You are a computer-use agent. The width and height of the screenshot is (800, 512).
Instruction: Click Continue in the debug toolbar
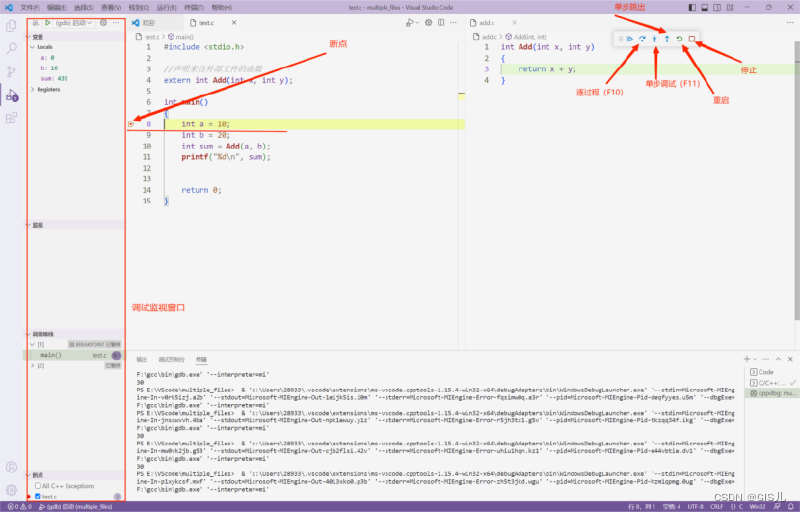click(630, 39)
